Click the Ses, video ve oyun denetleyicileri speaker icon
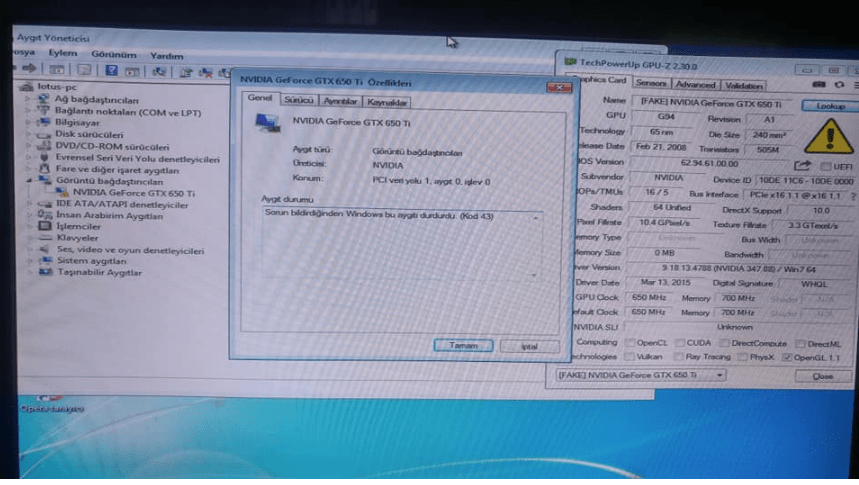 (44, 250)
